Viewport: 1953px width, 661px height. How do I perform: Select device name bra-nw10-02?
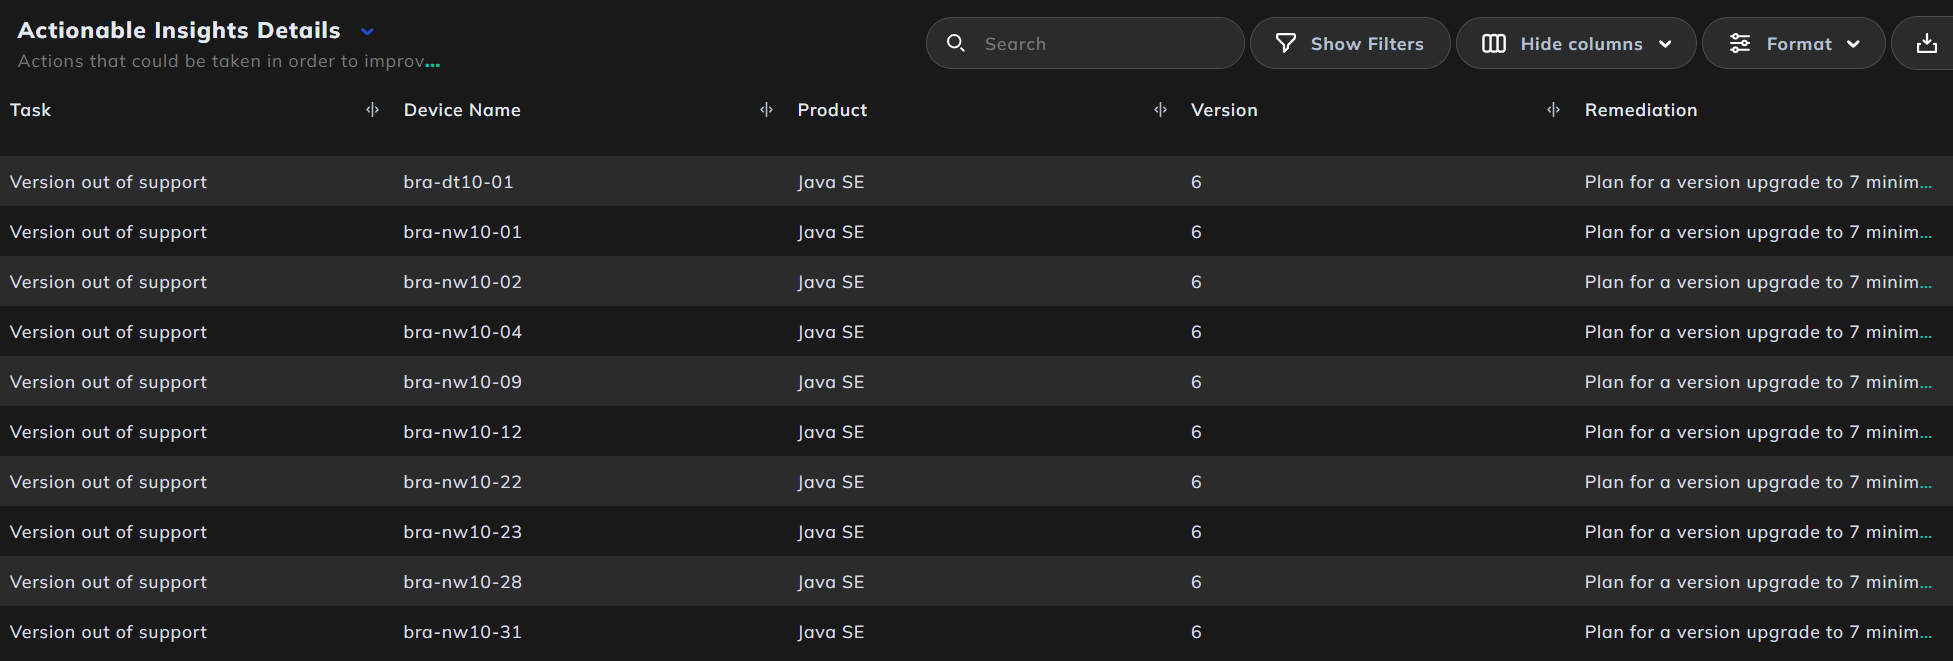coord(462,282)
